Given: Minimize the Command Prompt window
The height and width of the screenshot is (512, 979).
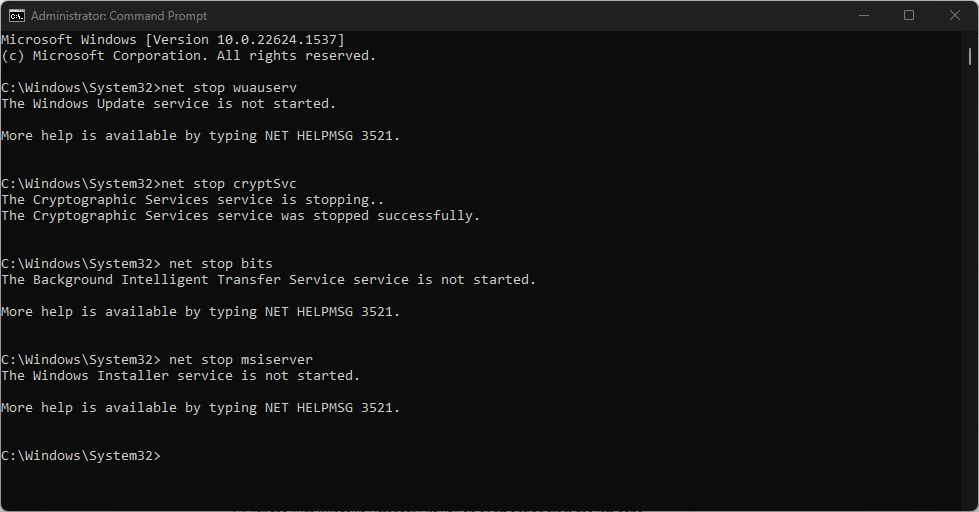Looking at the screenshot, I should click(x=862, y=15).
